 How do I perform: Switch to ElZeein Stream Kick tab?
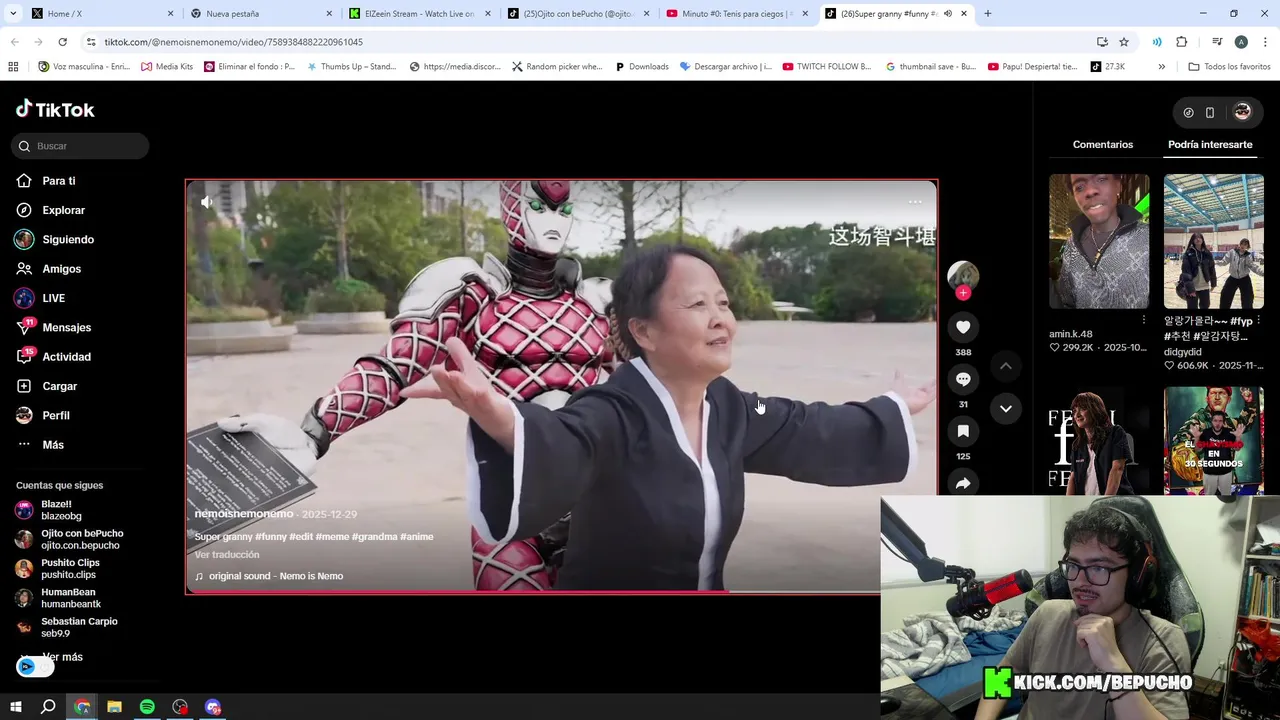pyautogui.click(x=419, y=14)
